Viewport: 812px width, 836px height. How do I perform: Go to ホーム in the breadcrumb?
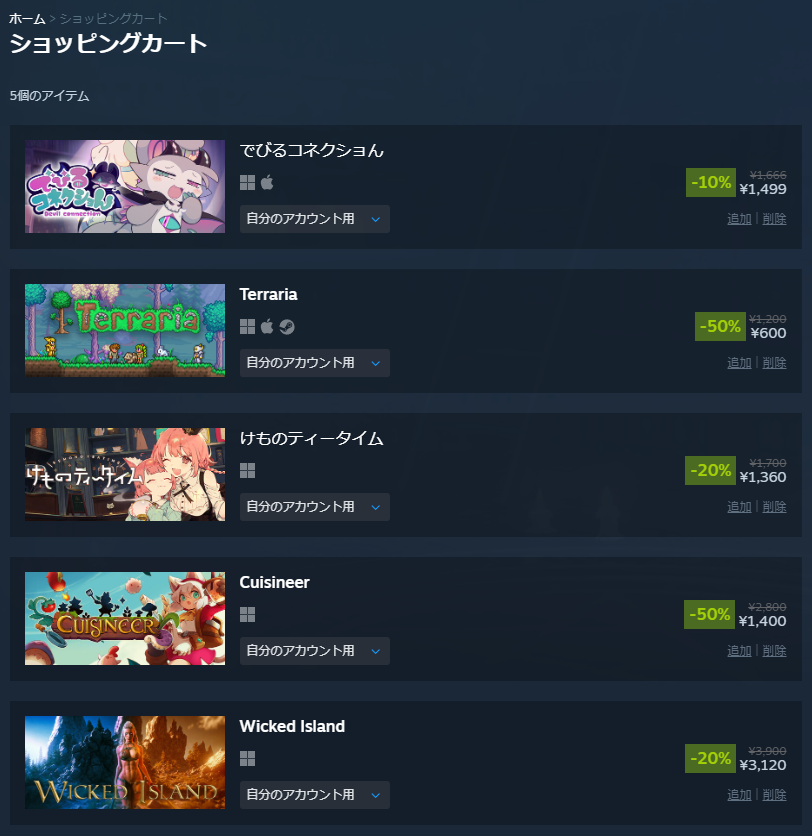27,19
